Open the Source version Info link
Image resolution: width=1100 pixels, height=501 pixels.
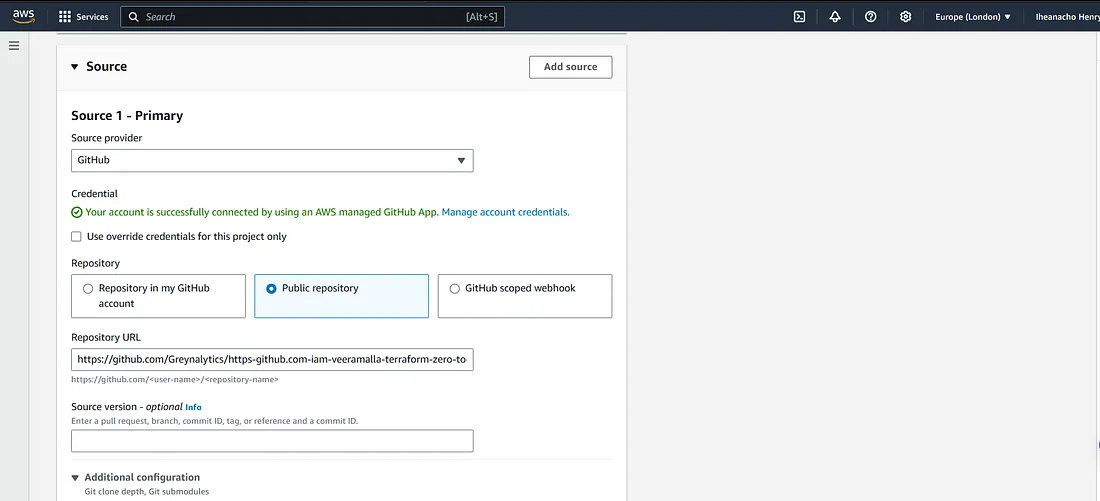(193, 407)
